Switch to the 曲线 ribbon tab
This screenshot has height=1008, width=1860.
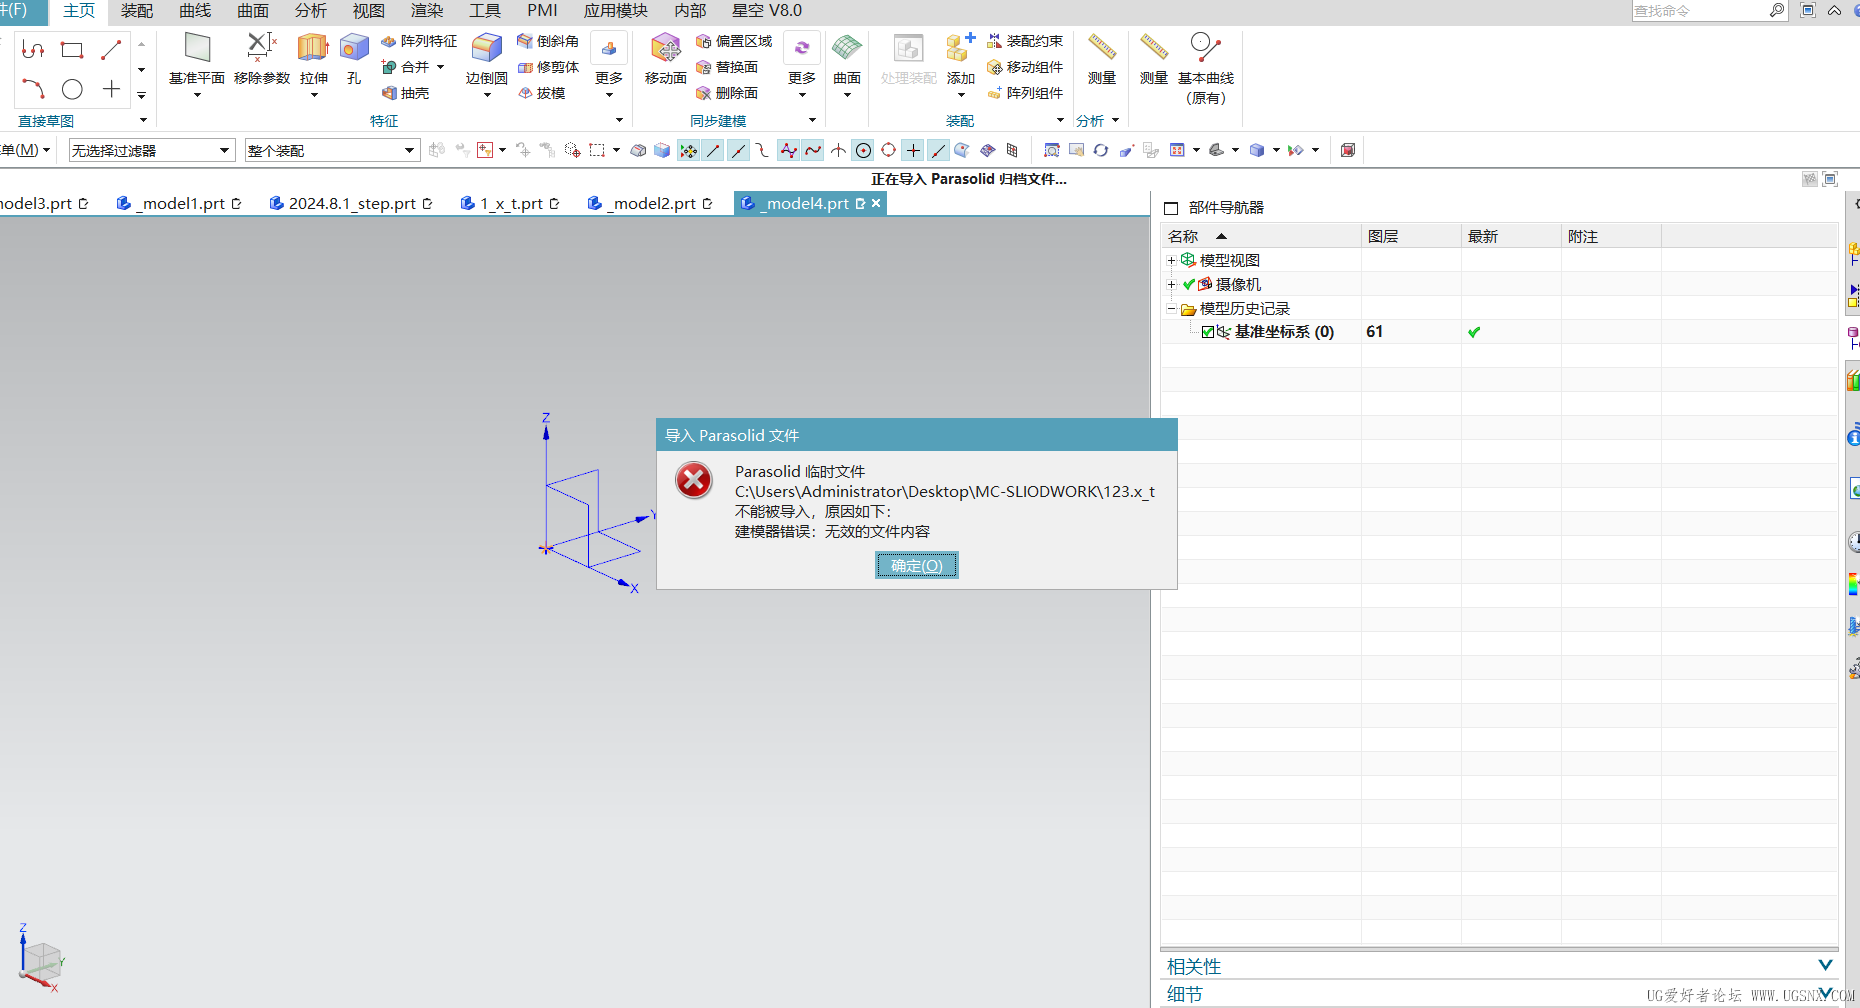pyautogui.click(x=195, y=11)
